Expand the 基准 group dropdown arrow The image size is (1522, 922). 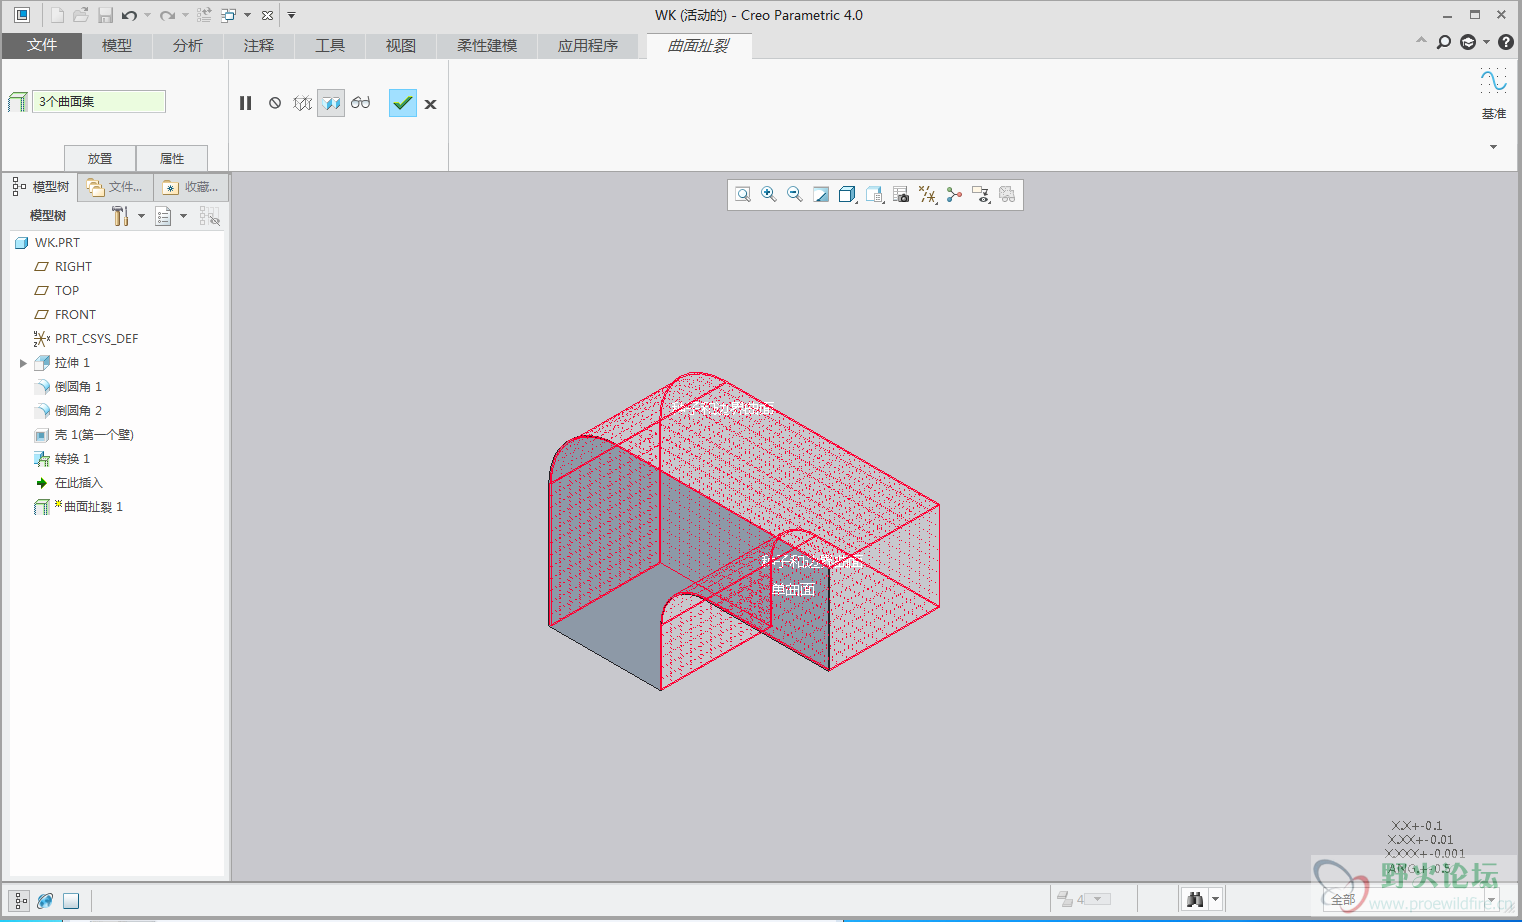(1494, 147)
